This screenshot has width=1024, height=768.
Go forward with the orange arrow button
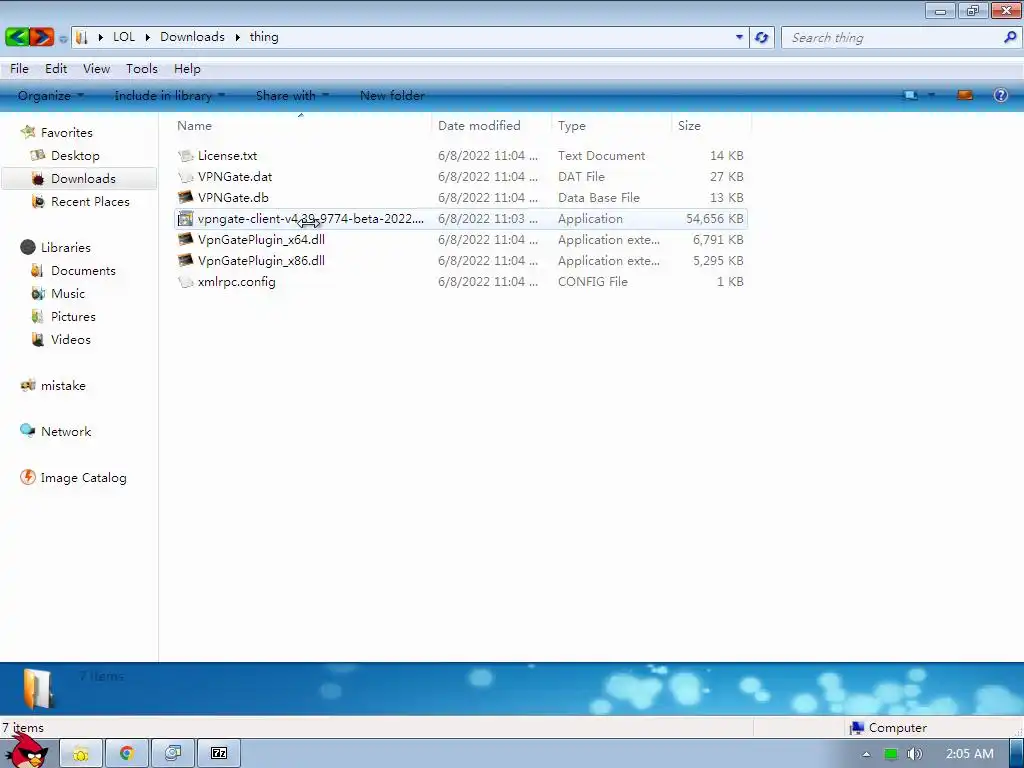coord(41,37)
